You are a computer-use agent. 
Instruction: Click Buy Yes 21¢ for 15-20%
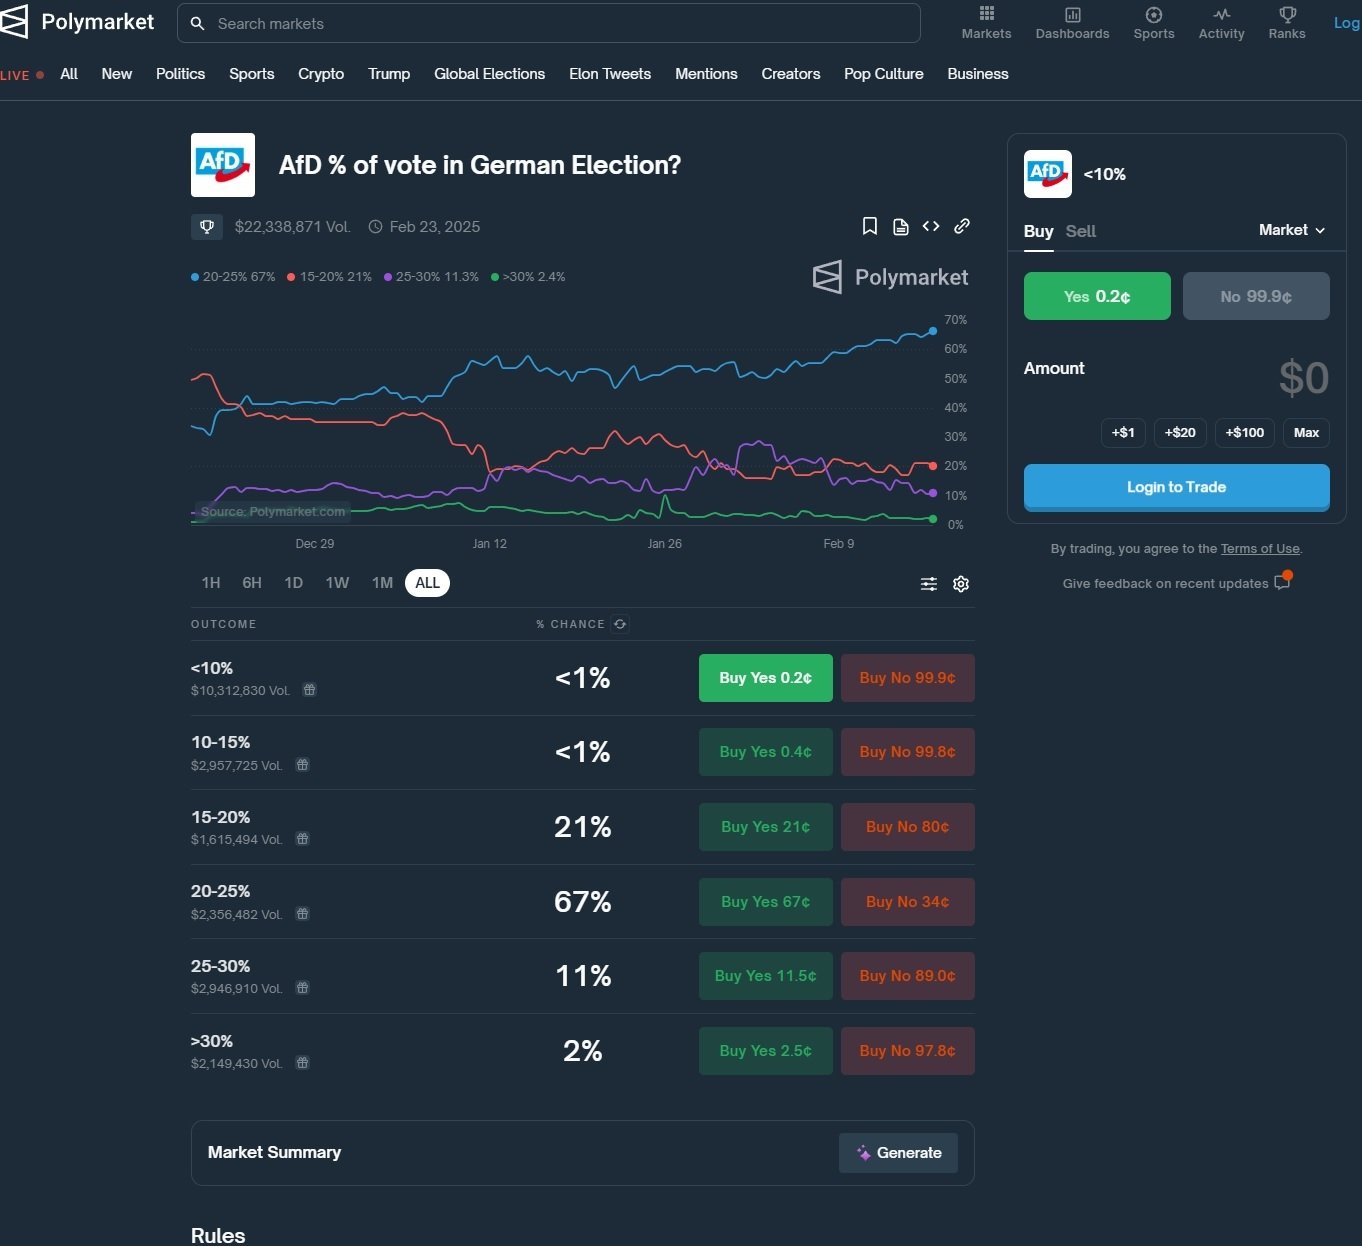pyautogui.click(x=766, y=827)
